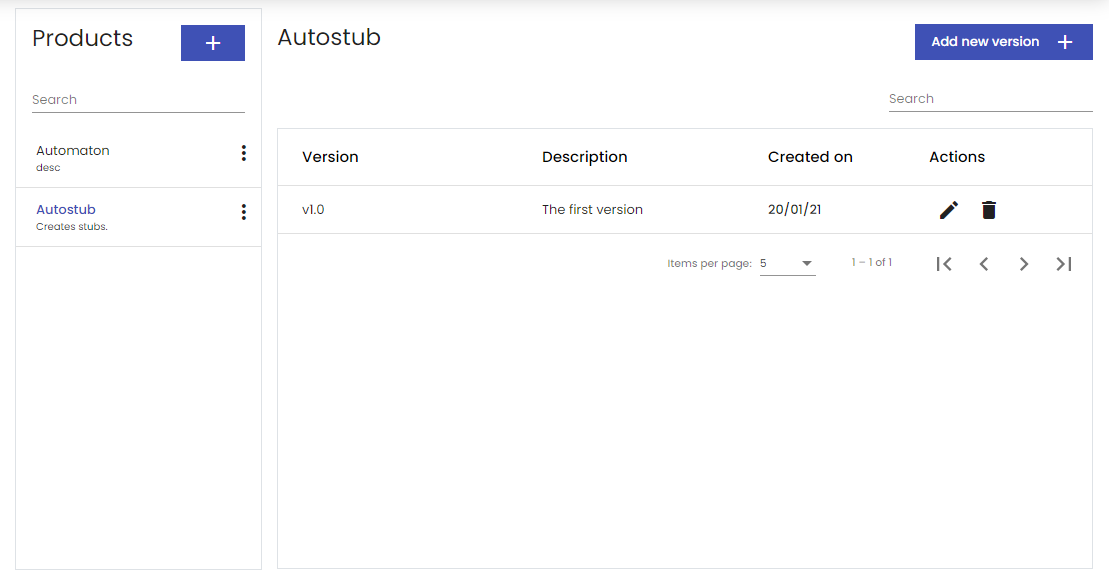Delete version v1.0 with trash icon

tap(989, 210)
